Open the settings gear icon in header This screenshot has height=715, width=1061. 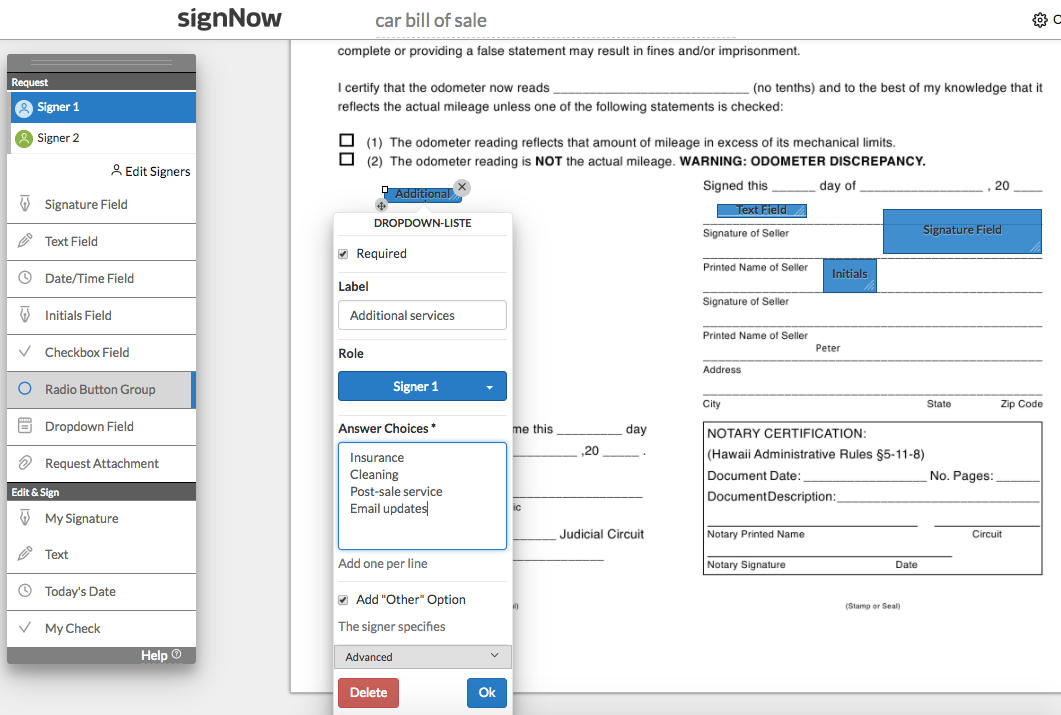(1040, 20)
